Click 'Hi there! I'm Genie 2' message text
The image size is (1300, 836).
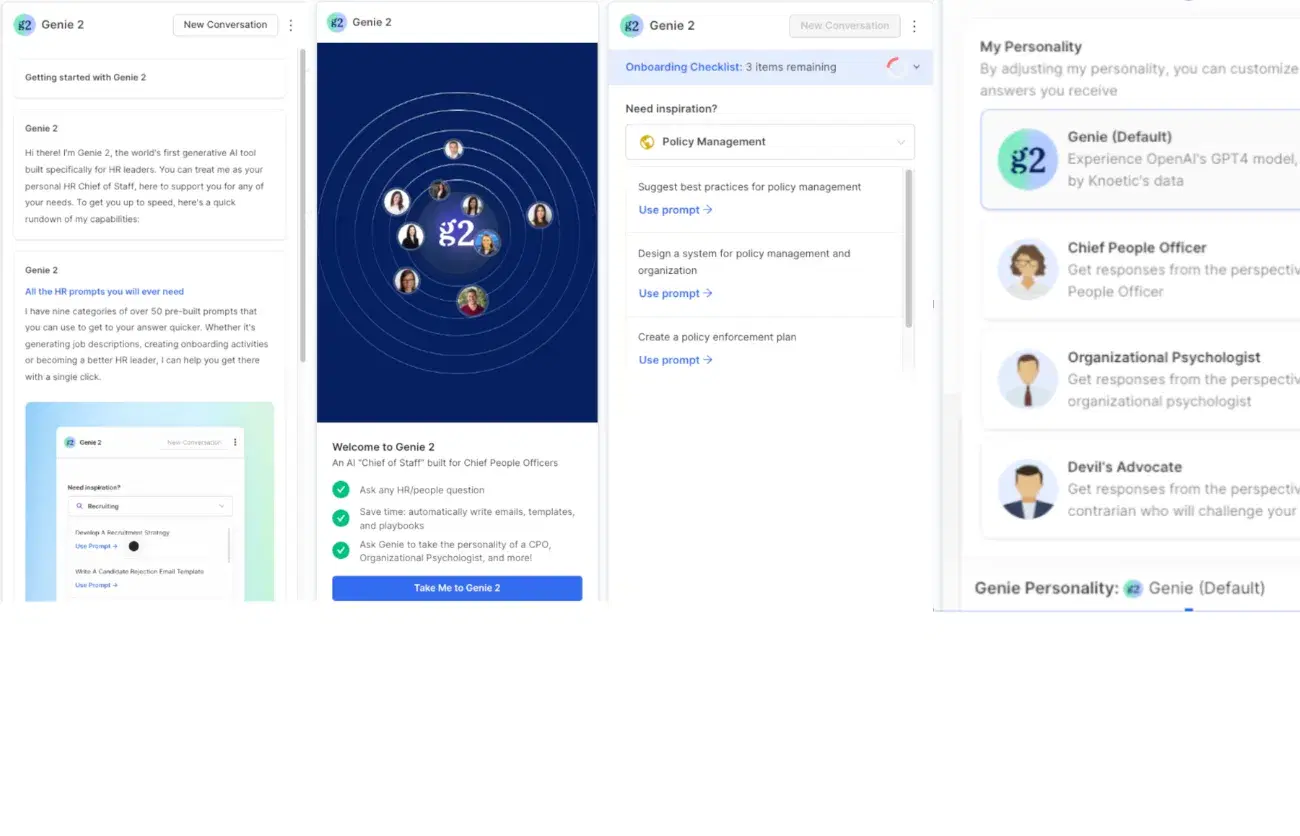(144, 186)
